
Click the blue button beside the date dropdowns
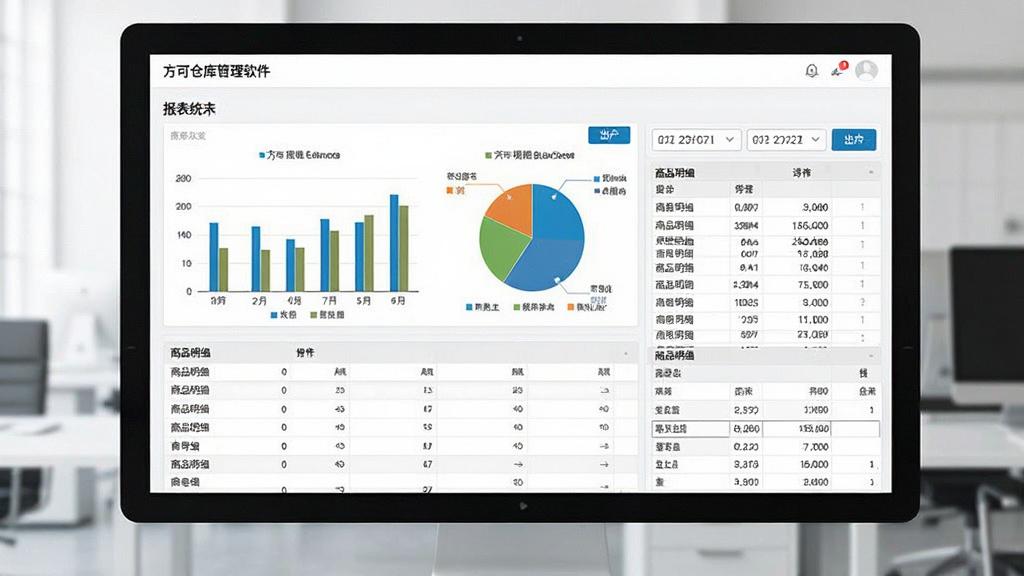[x=854, y=140]
